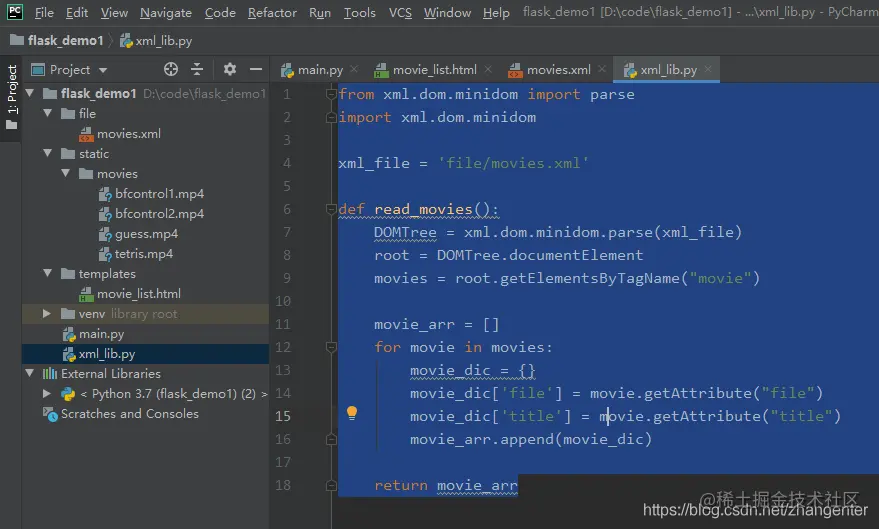Click the return movie_arr statement
Viewport: 879px width, 529px height.
click(x=446, y=485)
